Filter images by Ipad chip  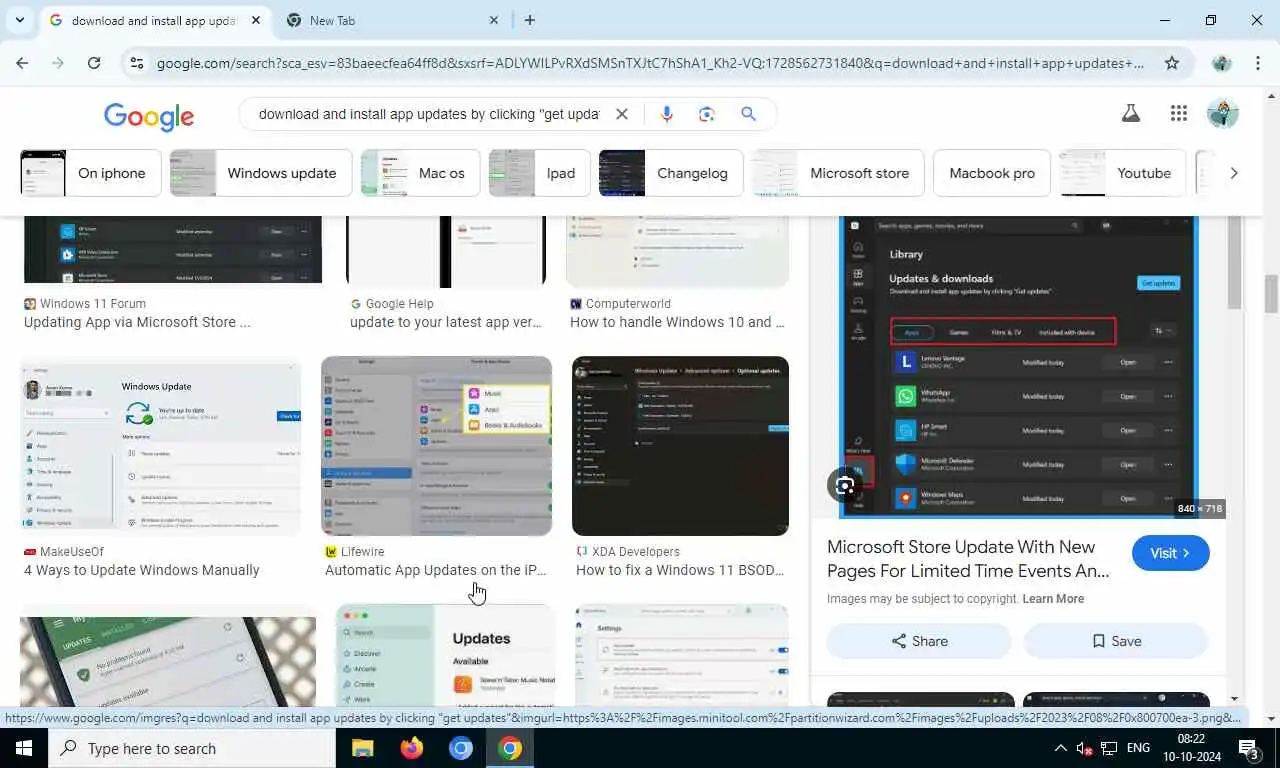point(539,173)
